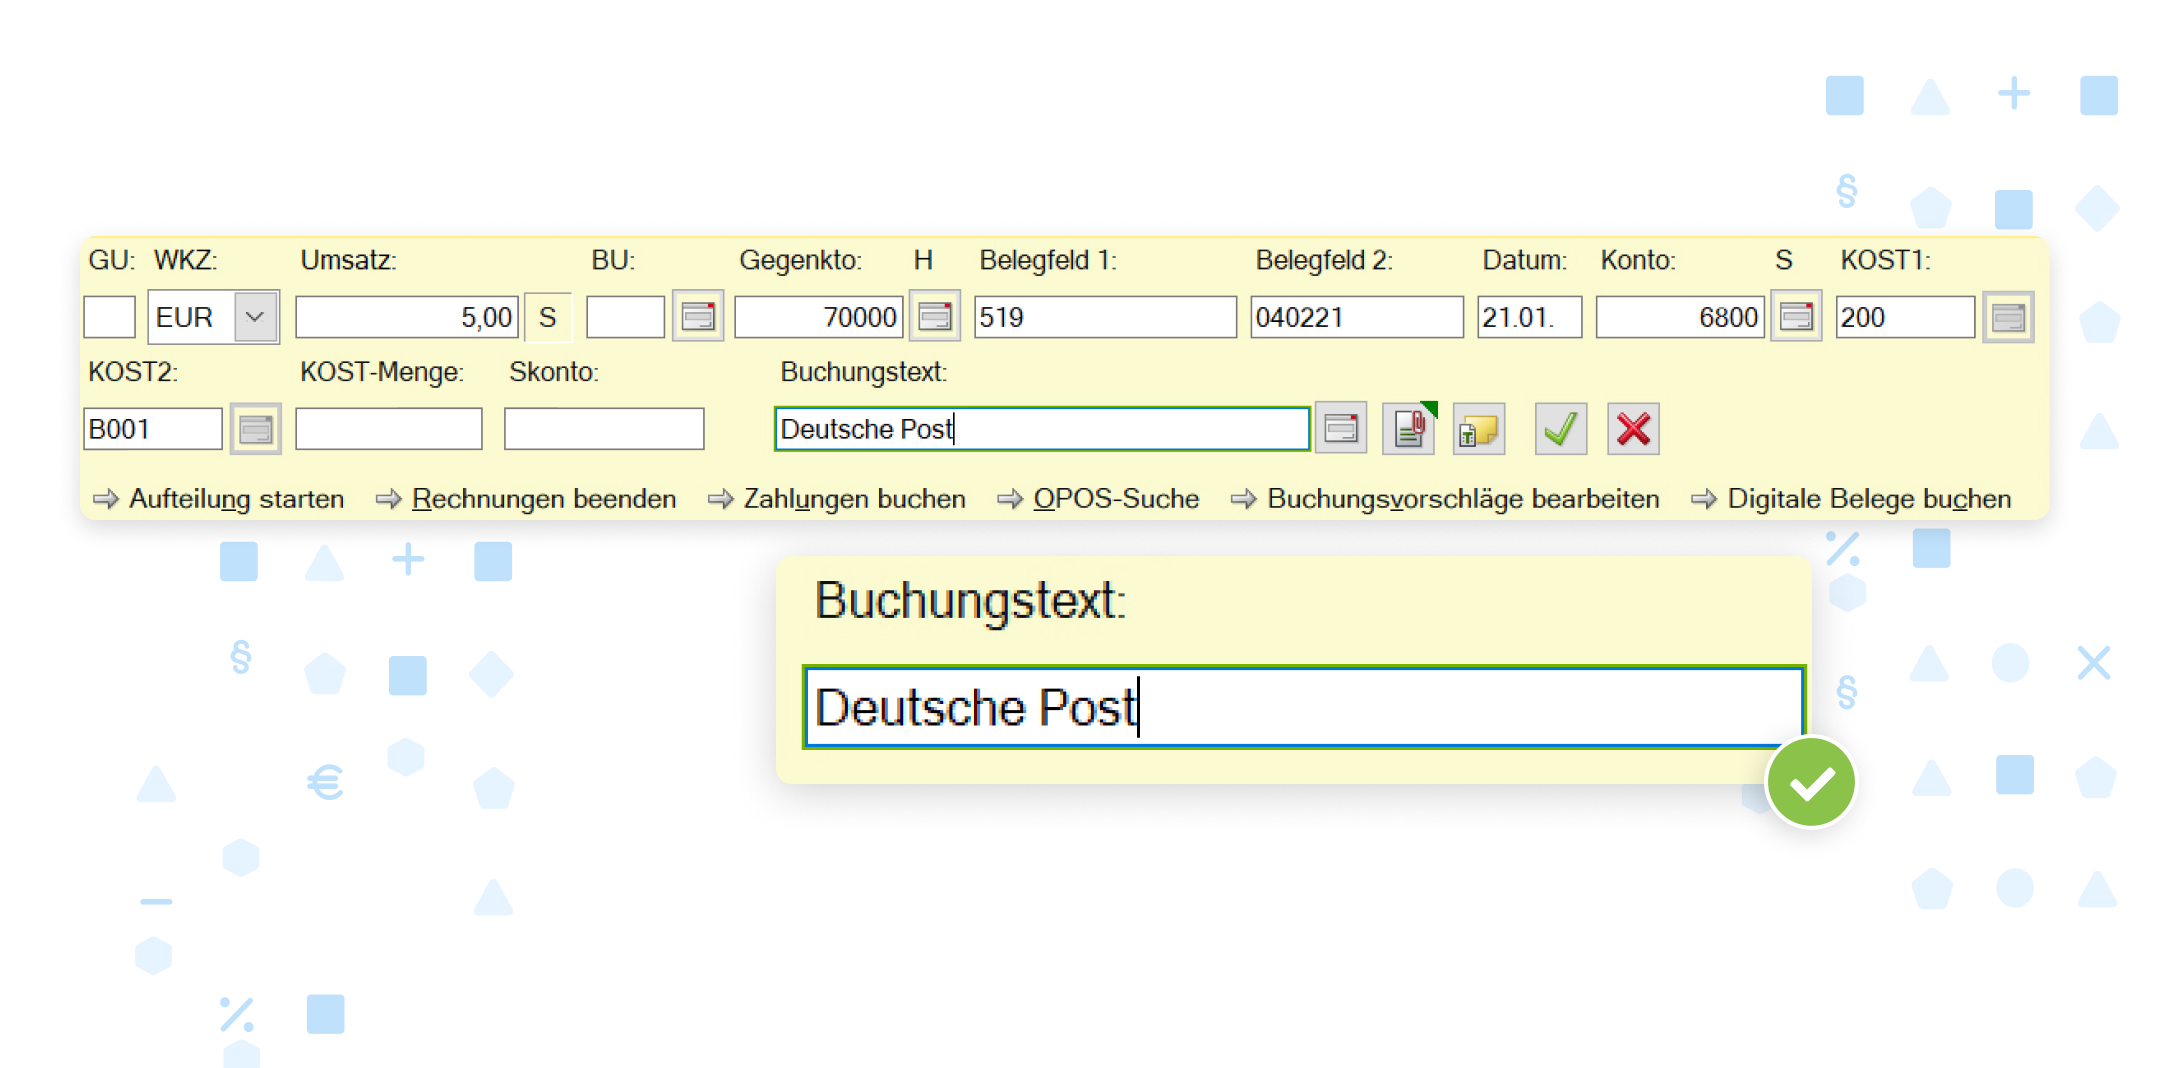Click the empty BU input field
The image size is (2160, 1068).
(625, 317)
